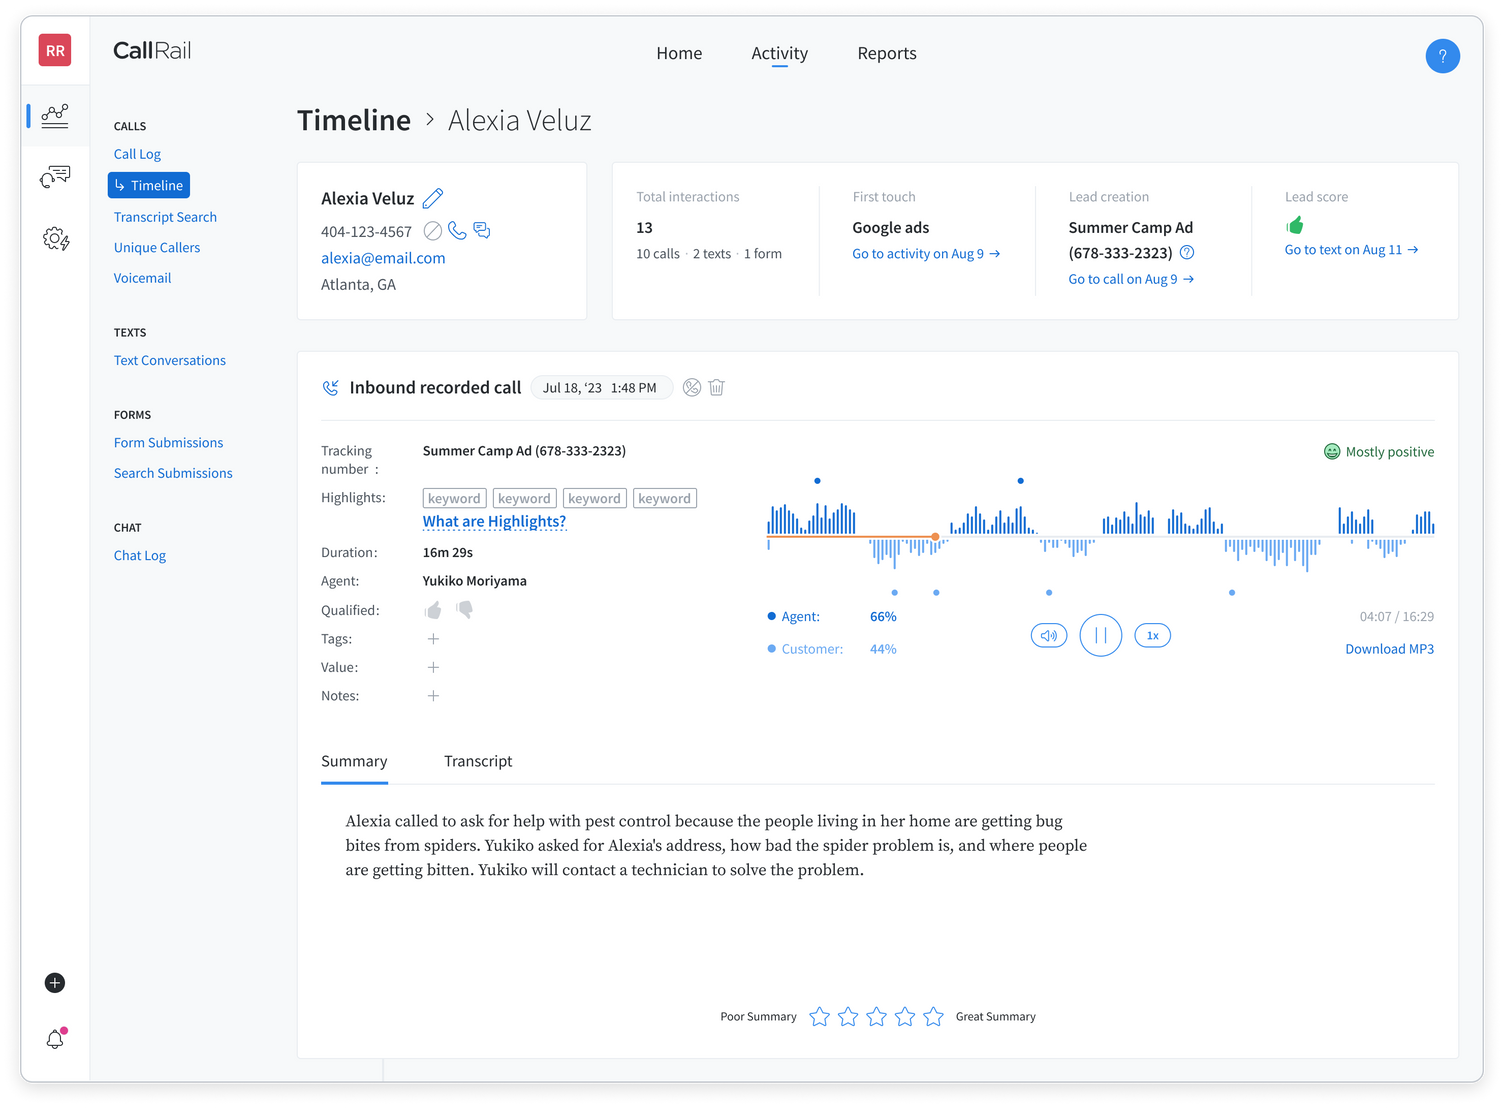Switch to the Transcript tab
The image size is (1504, 1108).
click(478, 761)
